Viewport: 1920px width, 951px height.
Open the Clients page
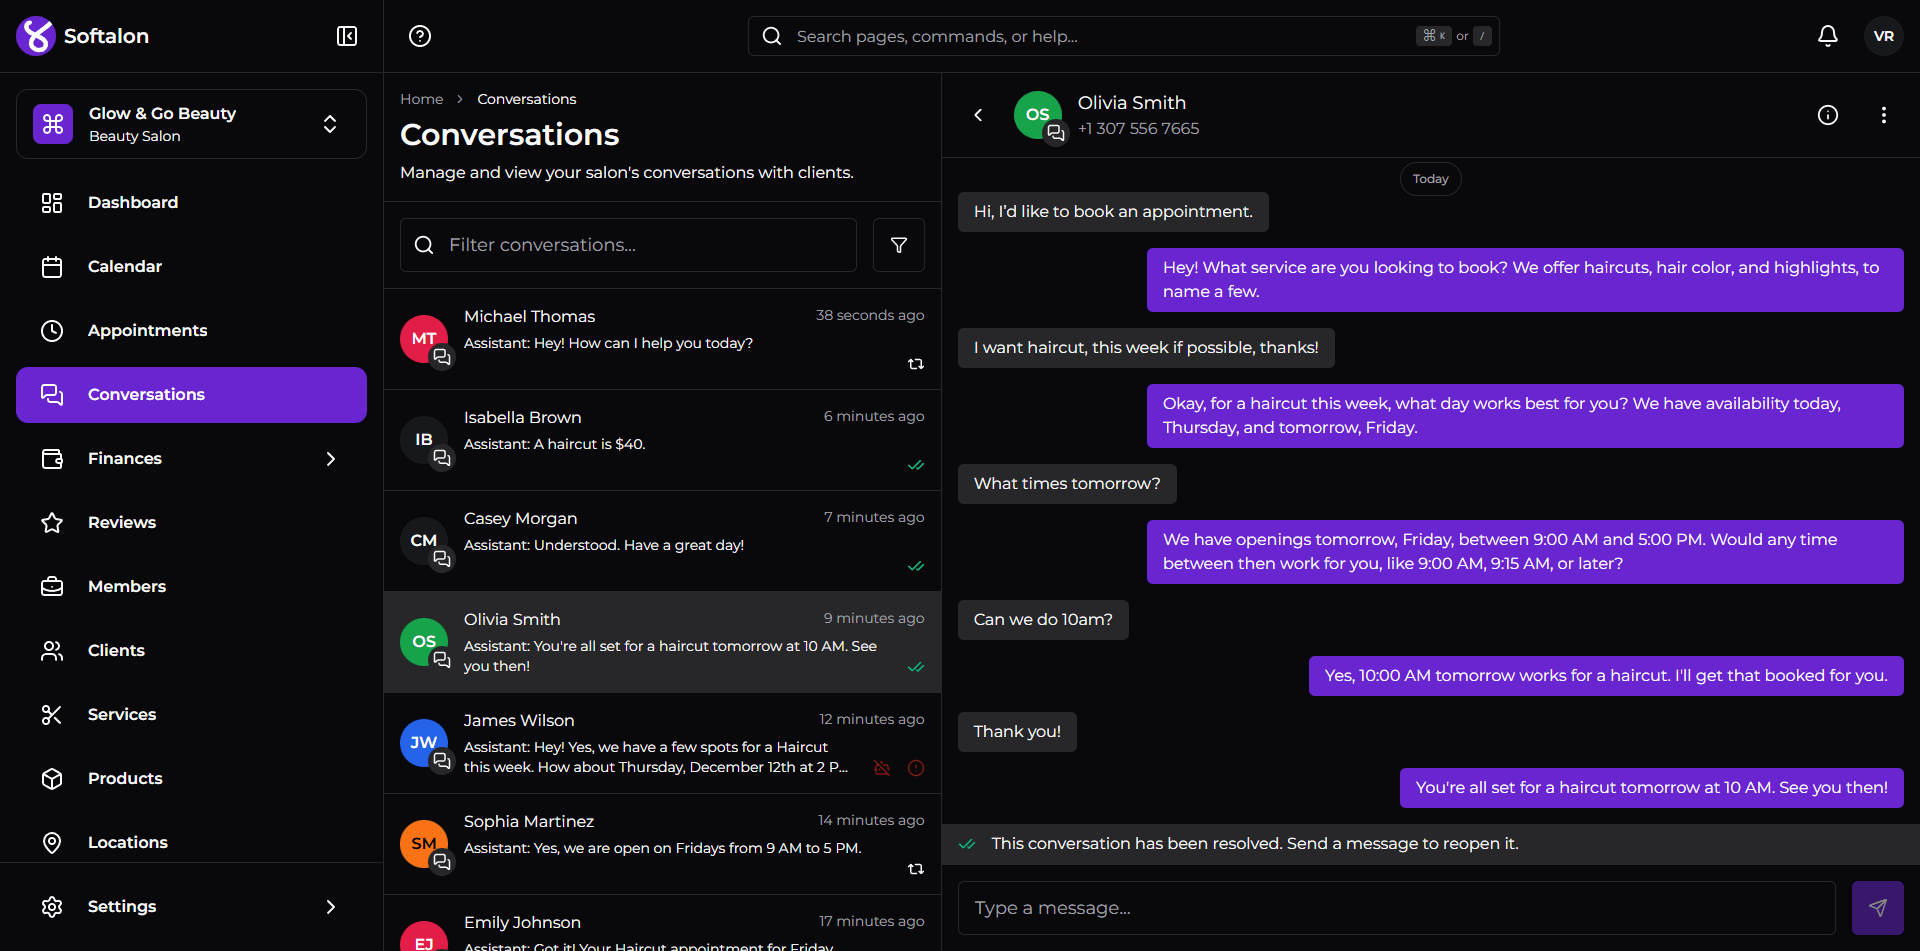point(191,651)
